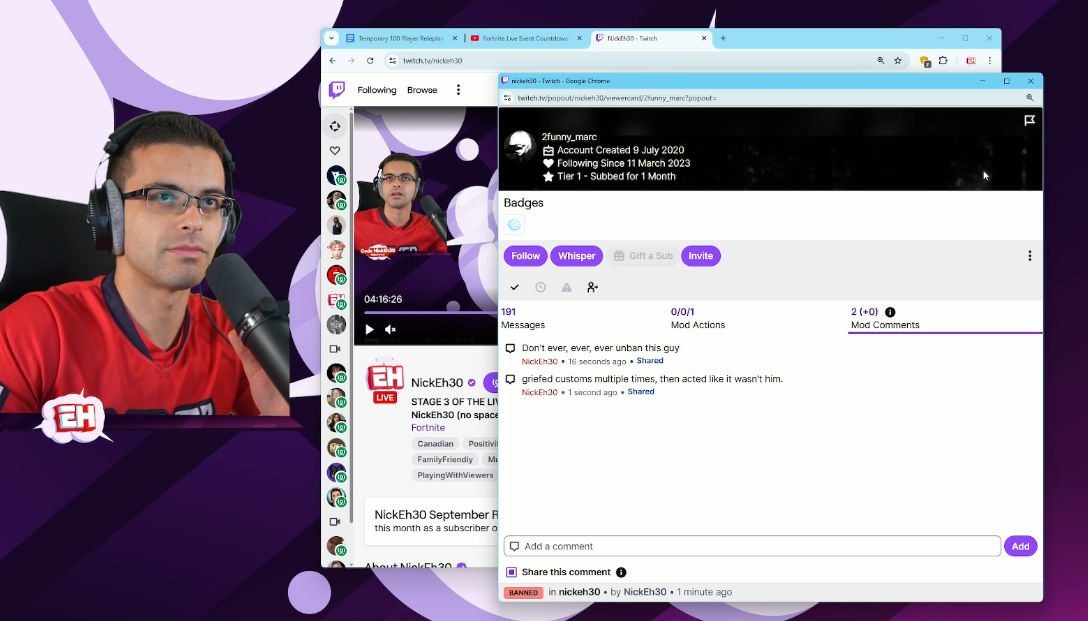Click the Whisper button
The height and width of the screenshot is (621, 1088).
577,256
